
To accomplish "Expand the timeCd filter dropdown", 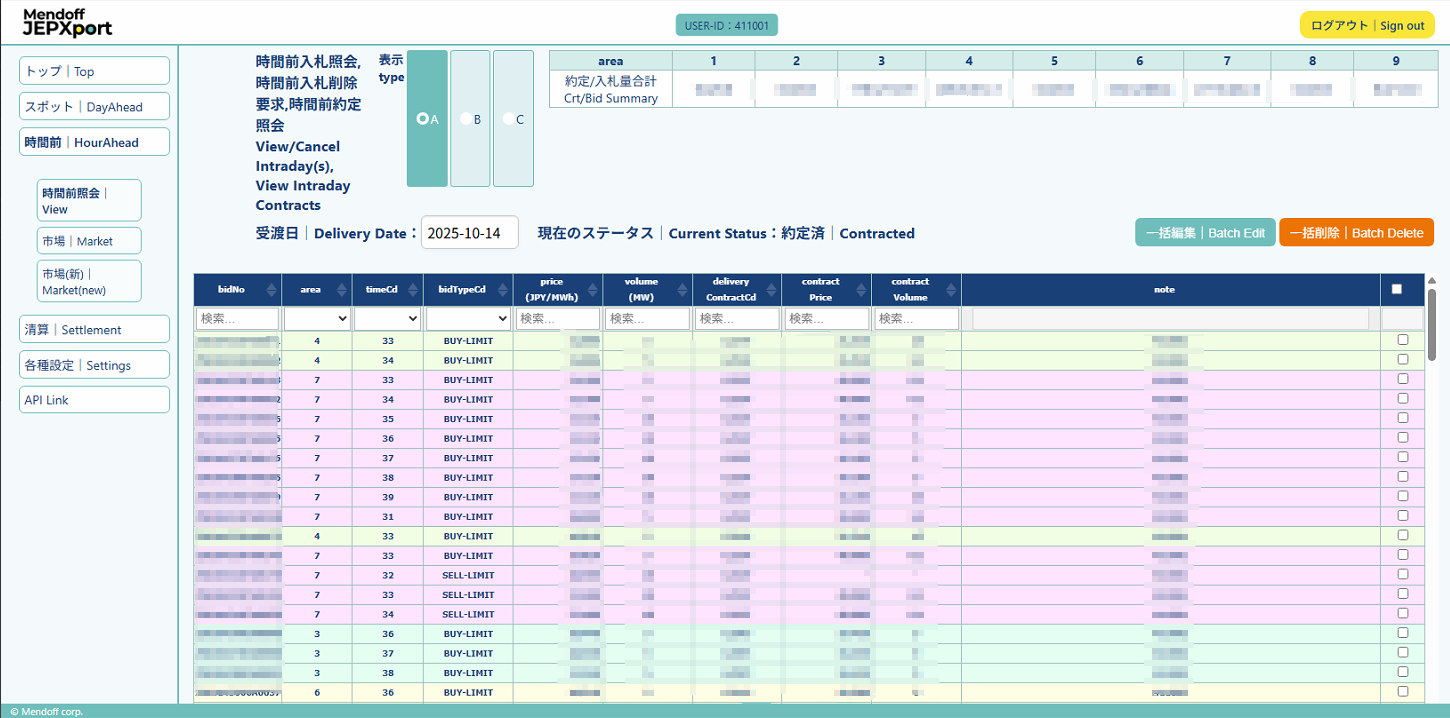I will (387, 318).
